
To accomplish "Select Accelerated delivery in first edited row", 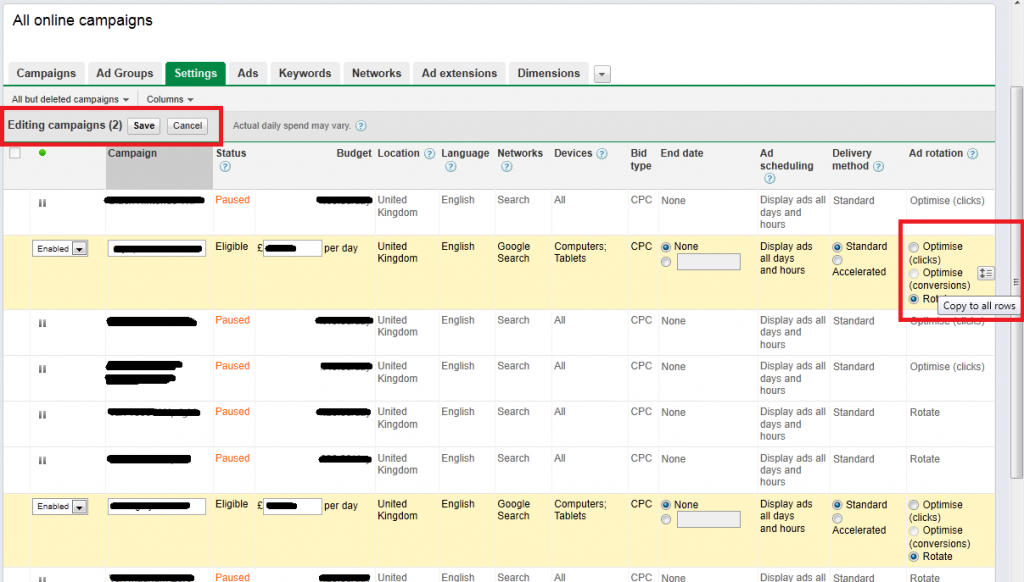I will [x=838, y=260].
